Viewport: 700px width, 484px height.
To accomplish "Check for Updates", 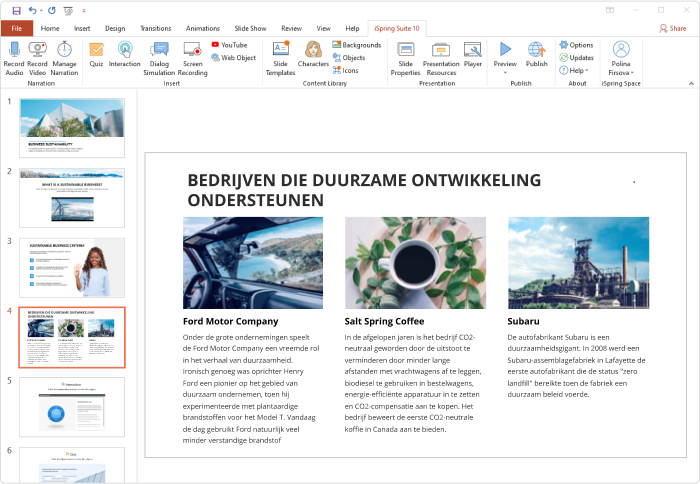I will 576,58.
